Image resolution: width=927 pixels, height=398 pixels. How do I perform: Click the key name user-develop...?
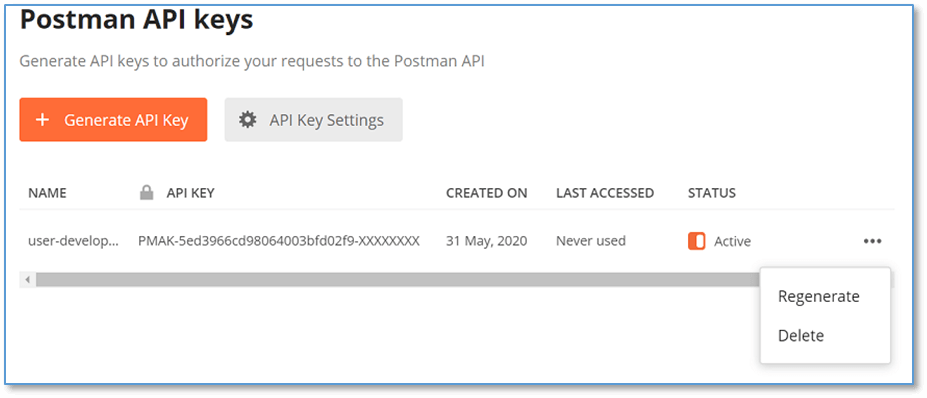(x=74, y=241)
